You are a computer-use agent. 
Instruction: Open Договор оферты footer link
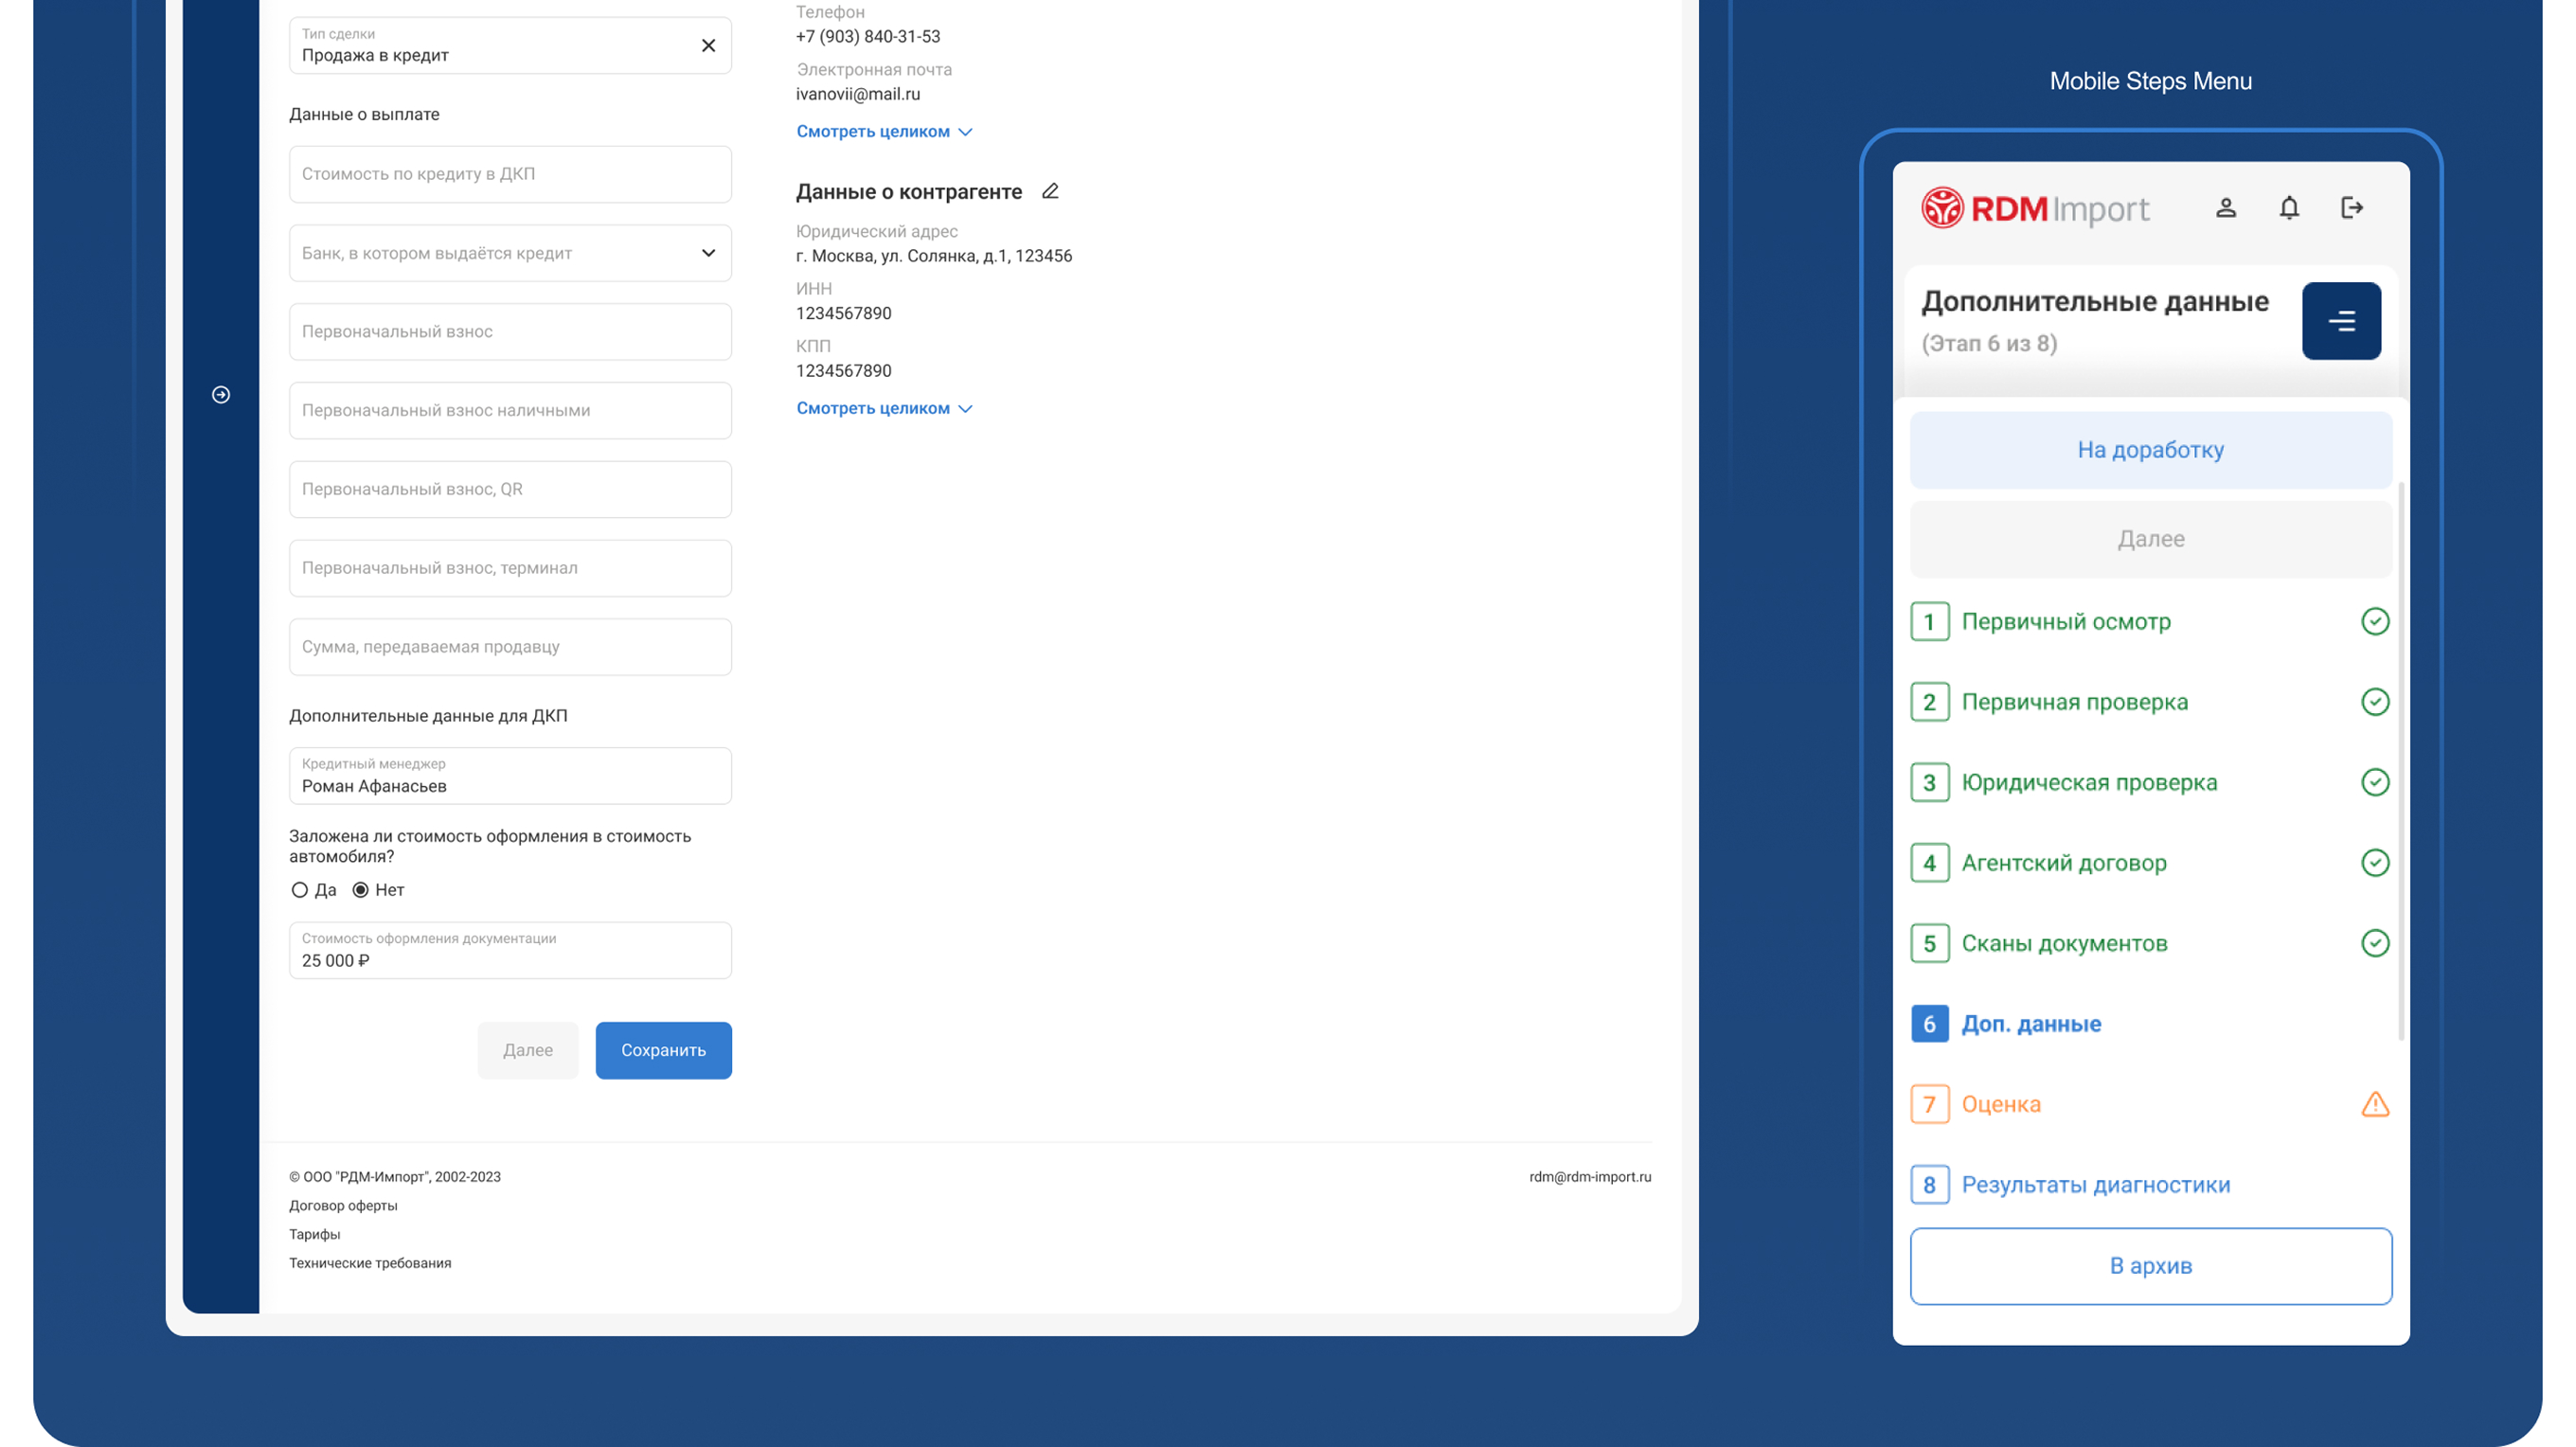point(343,1206)
